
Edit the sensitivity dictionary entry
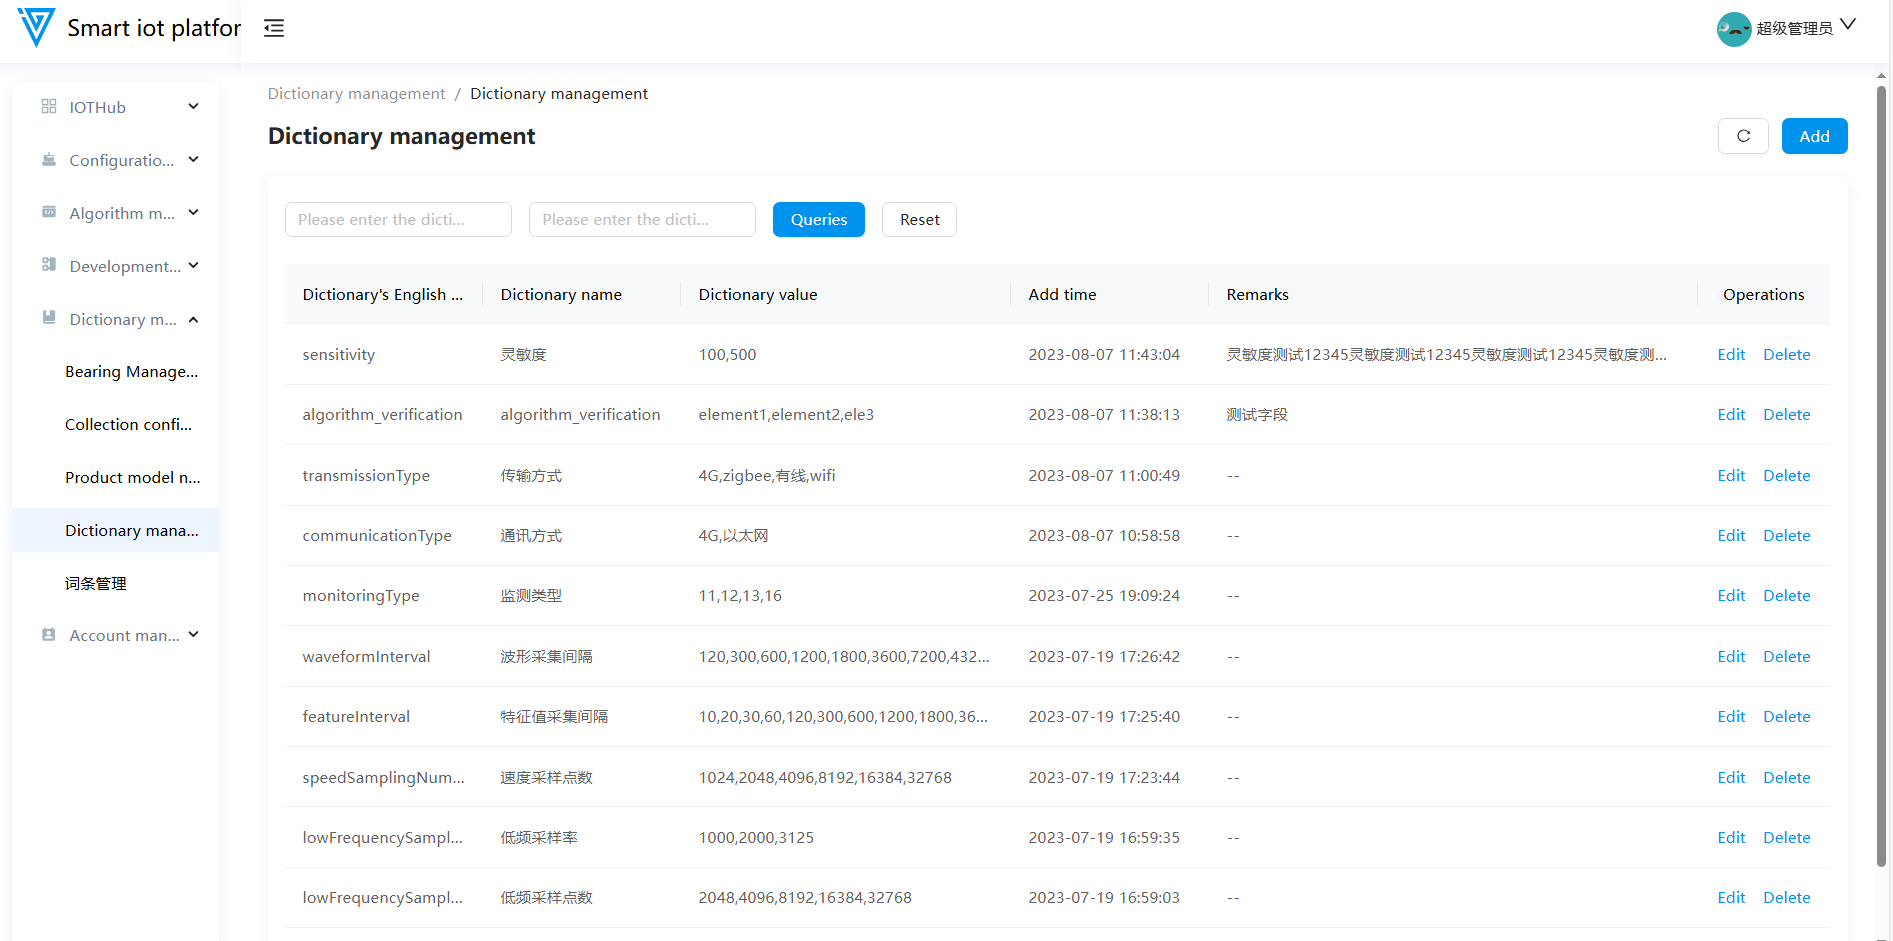click(x=1730, y=355)
